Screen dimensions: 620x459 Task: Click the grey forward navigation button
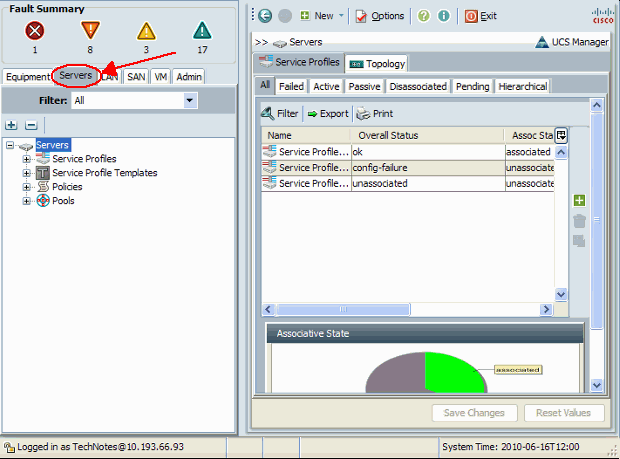pos(285,16)
